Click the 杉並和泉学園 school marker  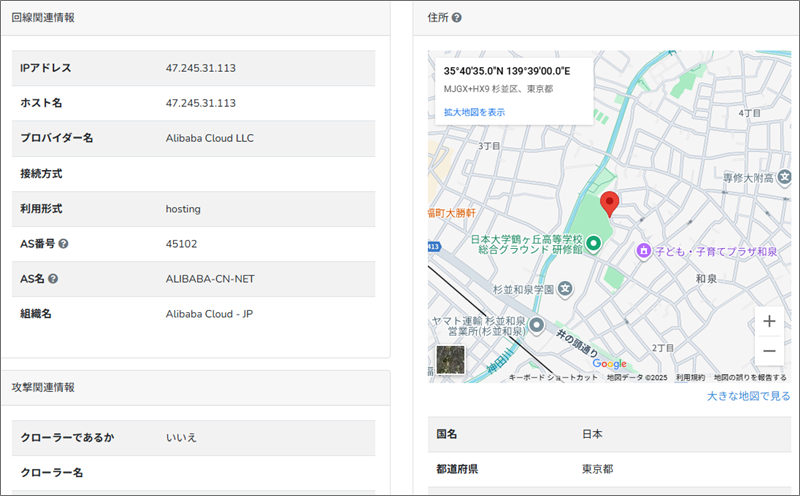(565, 289)
